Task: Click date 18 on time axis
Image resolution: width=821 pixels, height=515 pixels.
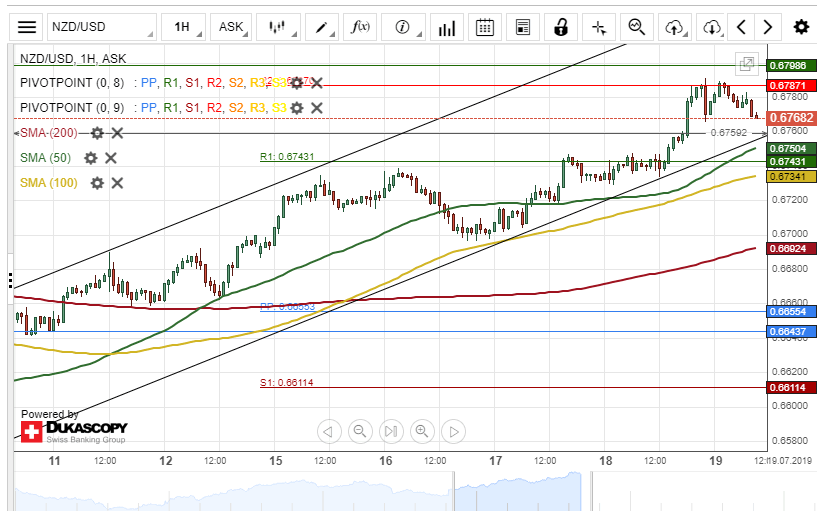Action: tap(605, 461)
